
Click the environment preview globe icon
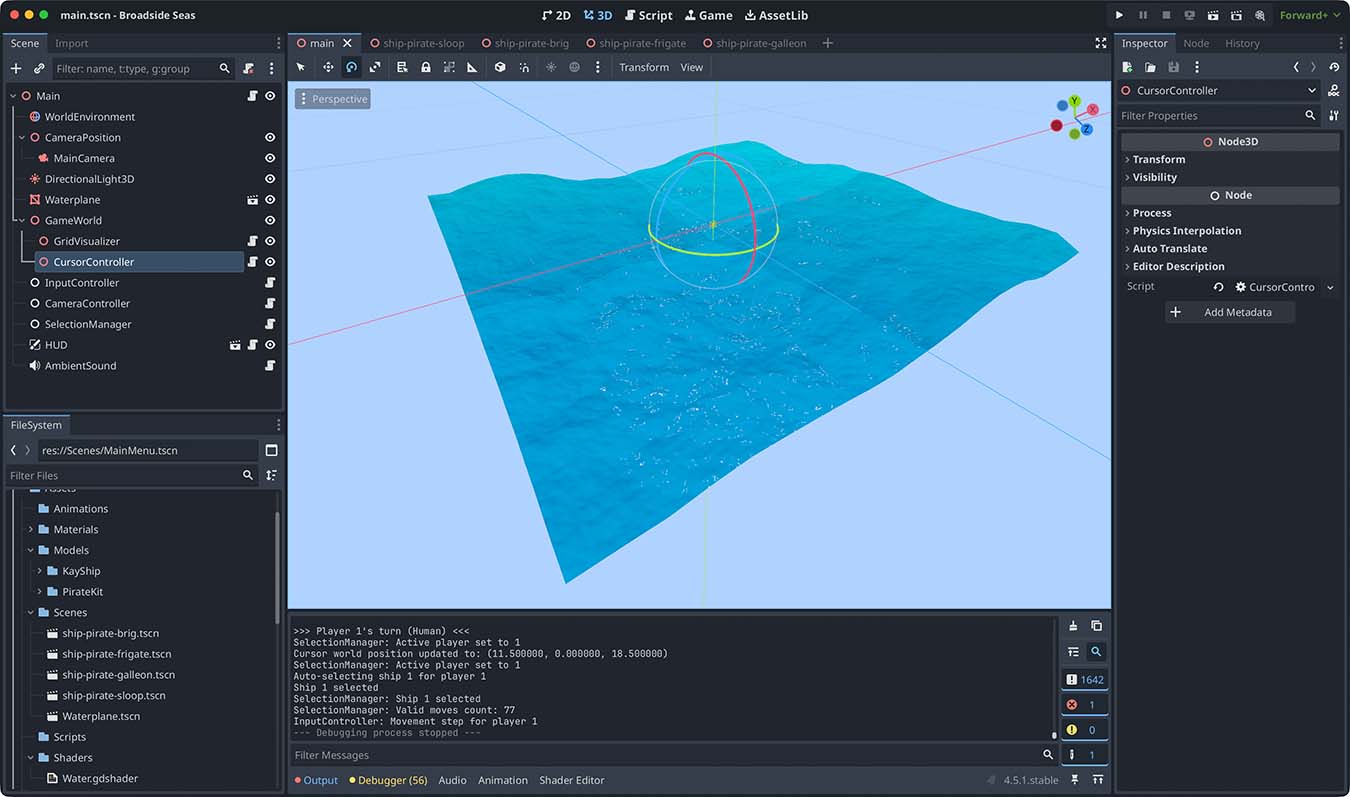pyautogui.click(x=575, y=67)
